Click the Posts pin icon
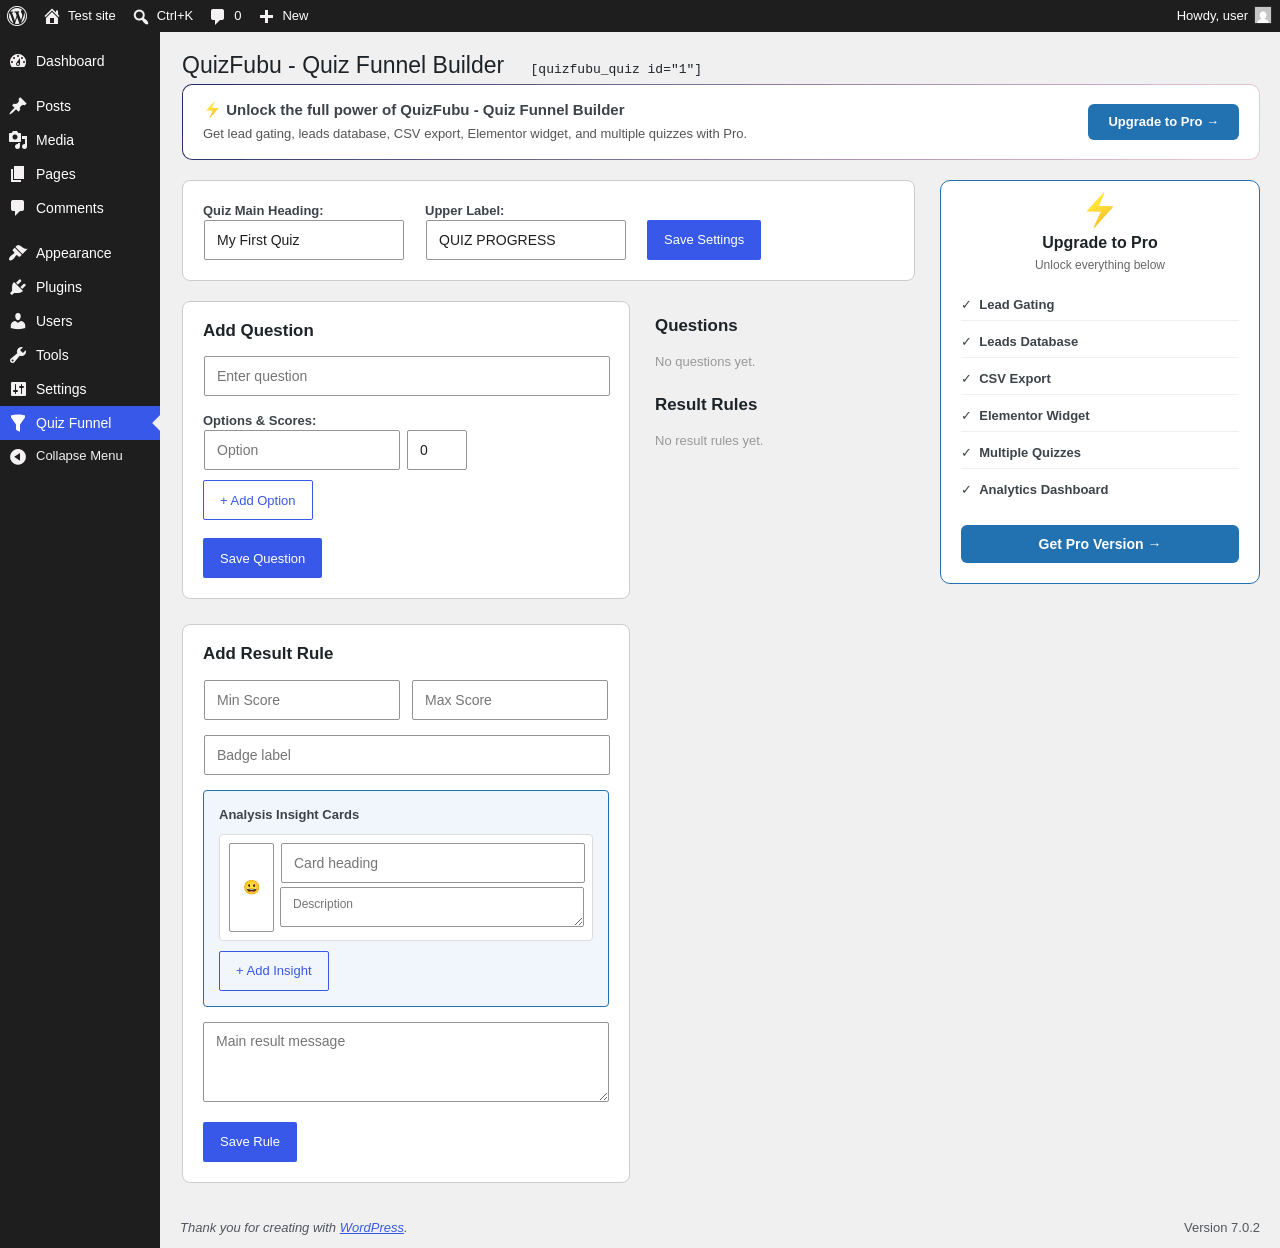The width and height of the screenshot is (1280, 1248). coord(18,106)
